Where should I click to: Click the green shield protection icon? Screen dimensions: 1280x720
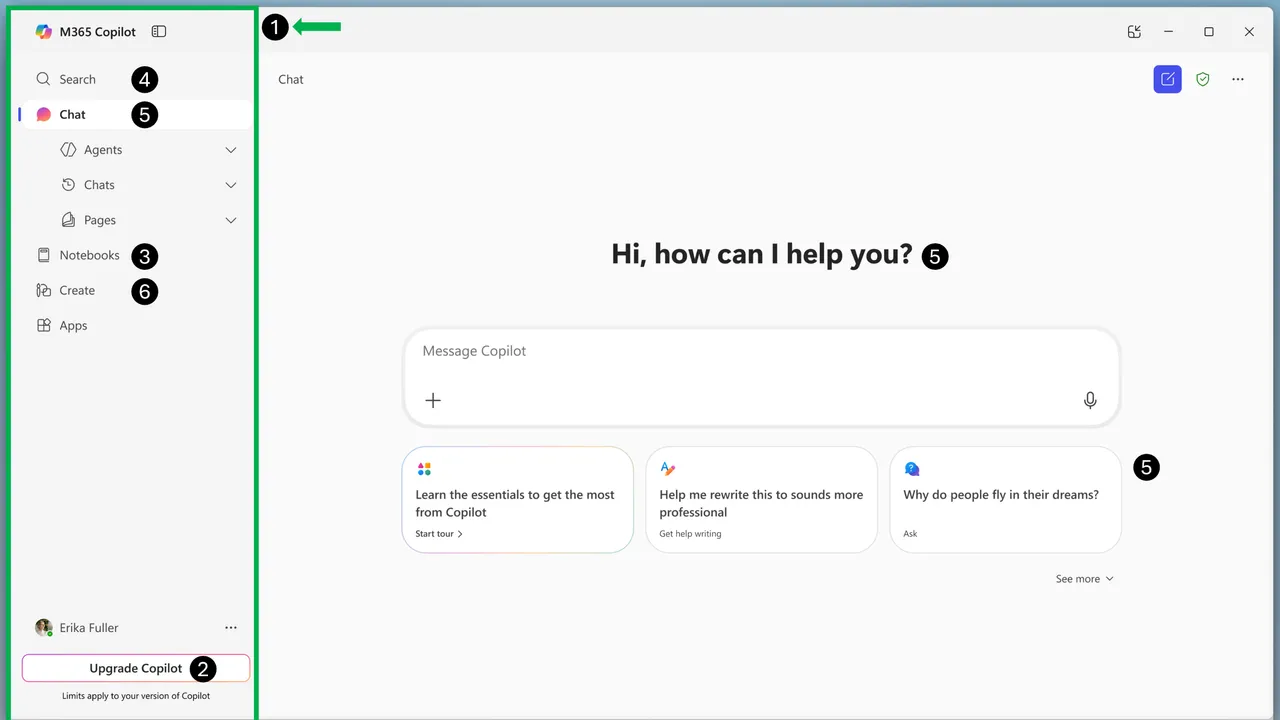[1203, 79]
